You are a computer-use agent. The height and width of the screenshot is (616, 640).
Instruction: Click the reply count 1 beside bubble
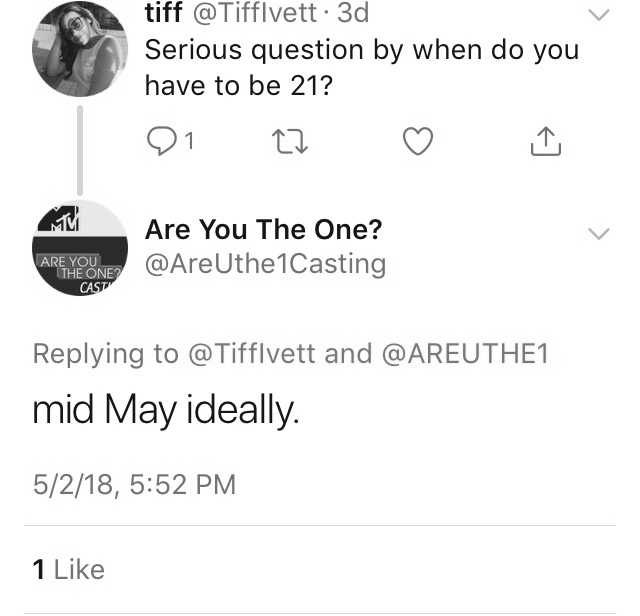point(189,141)
